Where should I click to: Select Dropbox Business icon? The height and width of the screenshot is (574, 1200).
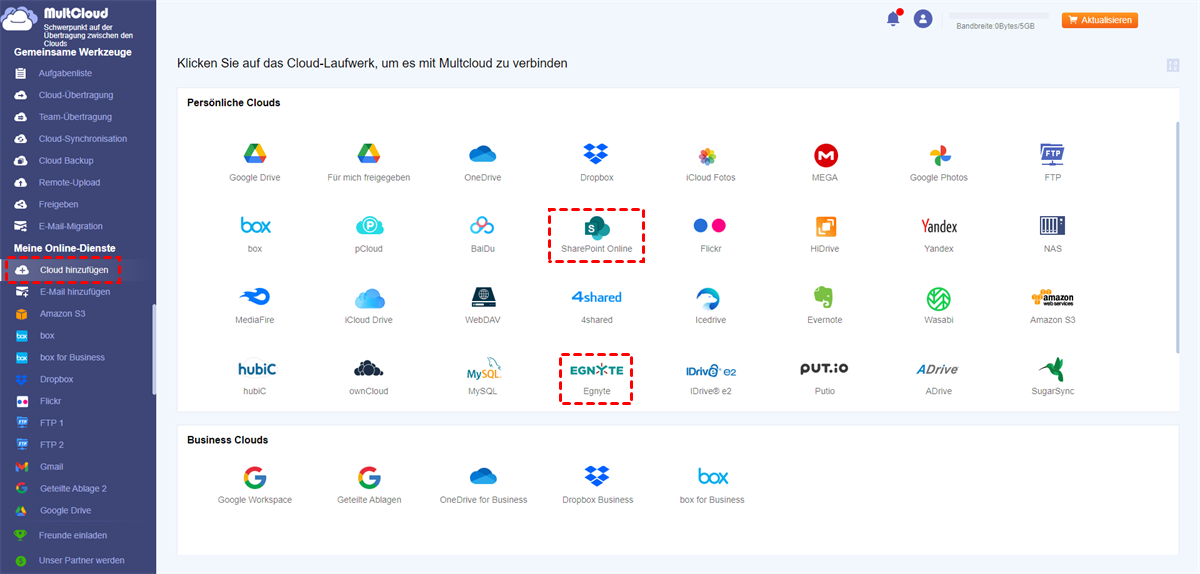(597, 477)
